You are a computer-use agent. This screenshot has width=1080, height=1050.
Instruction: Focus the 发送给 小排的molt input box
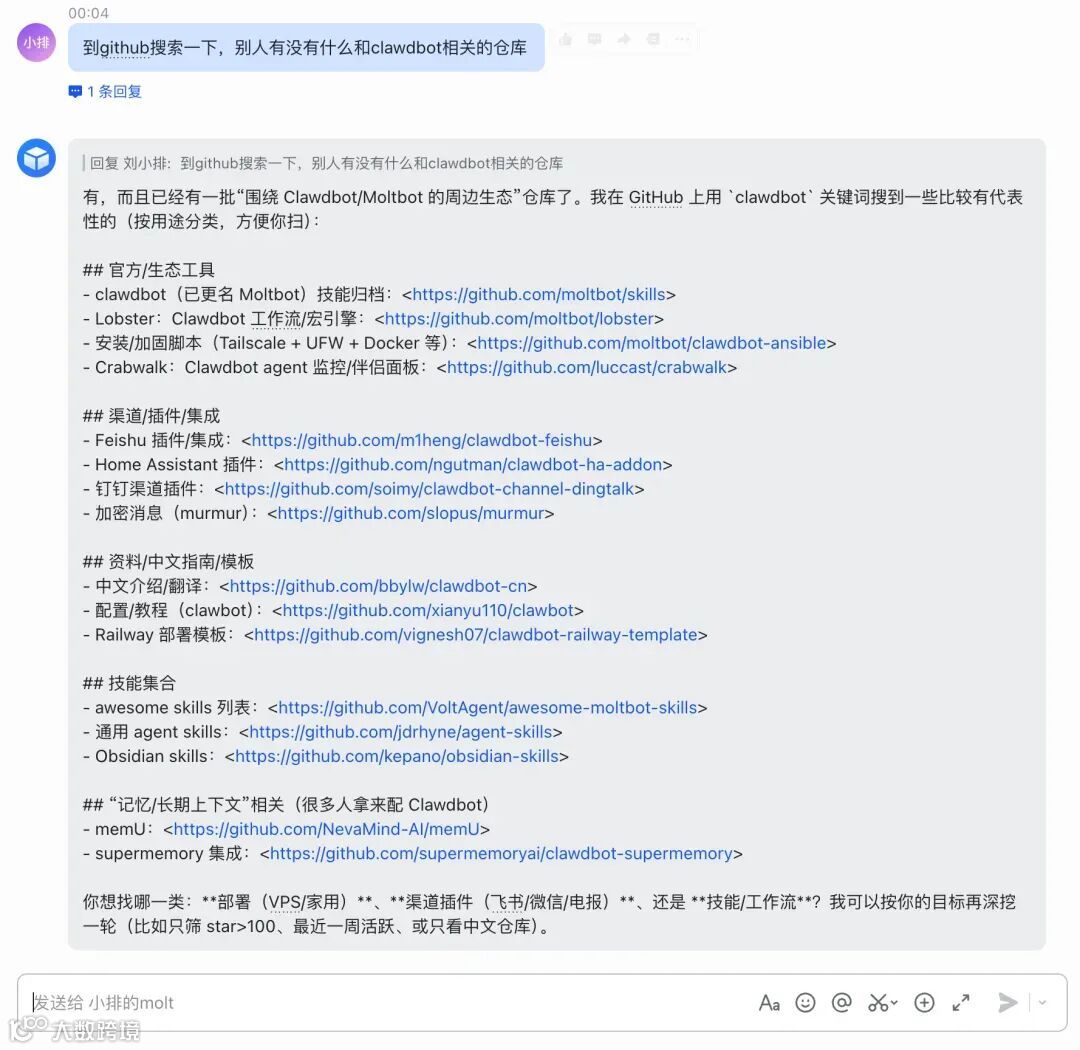386,1002
